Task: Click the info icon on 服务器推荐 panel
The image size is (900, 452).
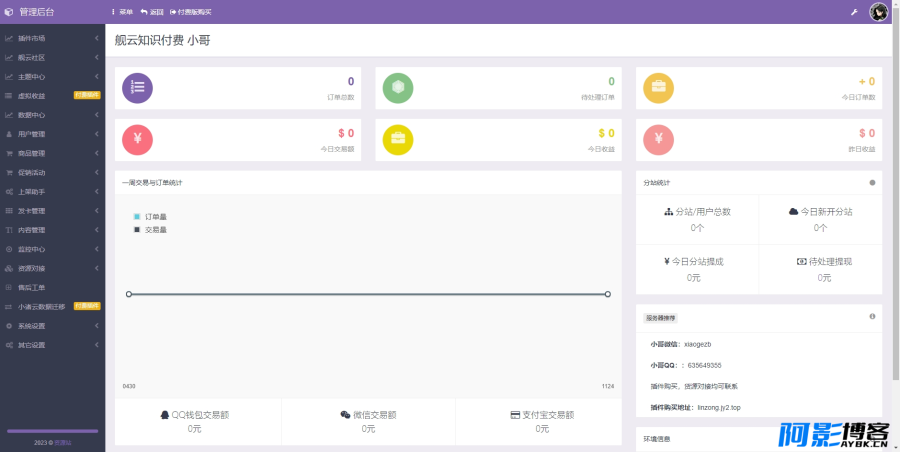Action: pyautogui.click(x=872, y=316)
